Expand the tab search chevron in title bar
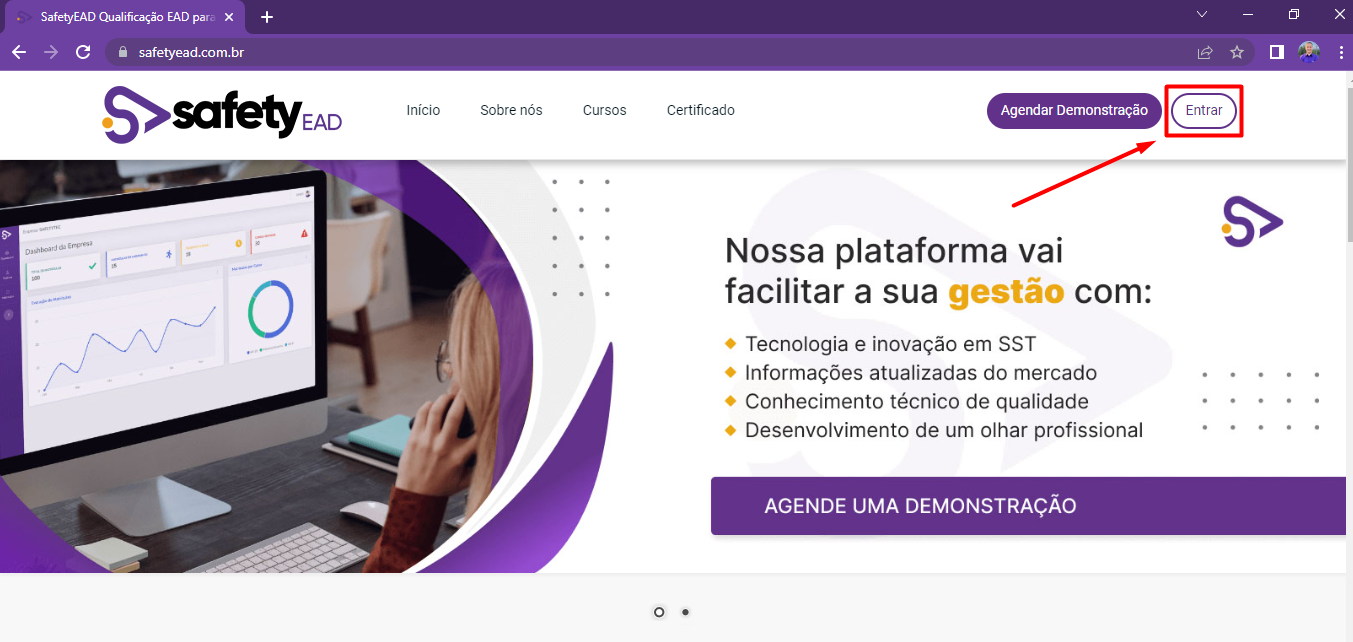Screen dimensions: 1353x642 1202,14
